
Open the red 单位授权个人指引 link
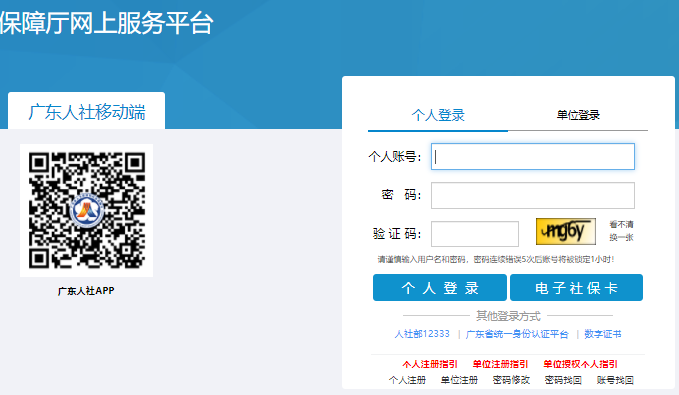[580, 364]
